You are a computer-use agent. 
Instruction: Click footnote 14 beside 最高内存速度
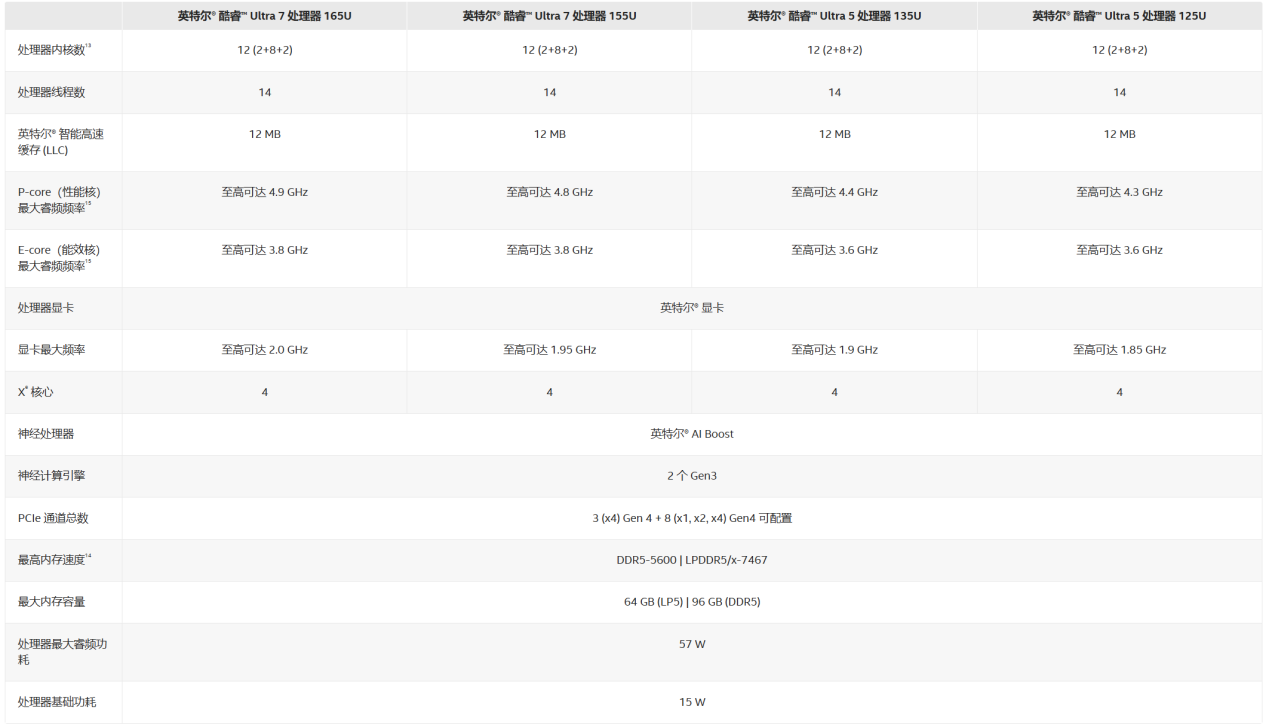tap(88, 556)
